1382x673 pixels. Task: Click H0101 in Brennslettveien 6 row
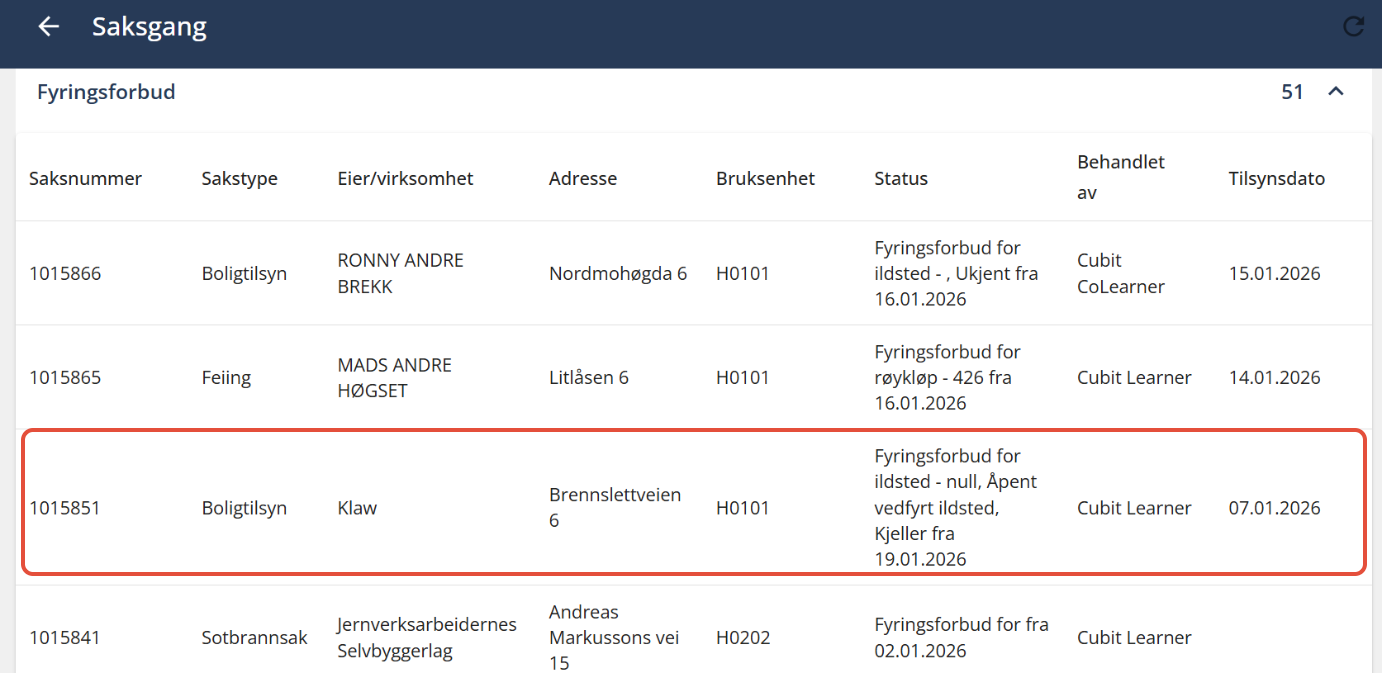(743, 508)
